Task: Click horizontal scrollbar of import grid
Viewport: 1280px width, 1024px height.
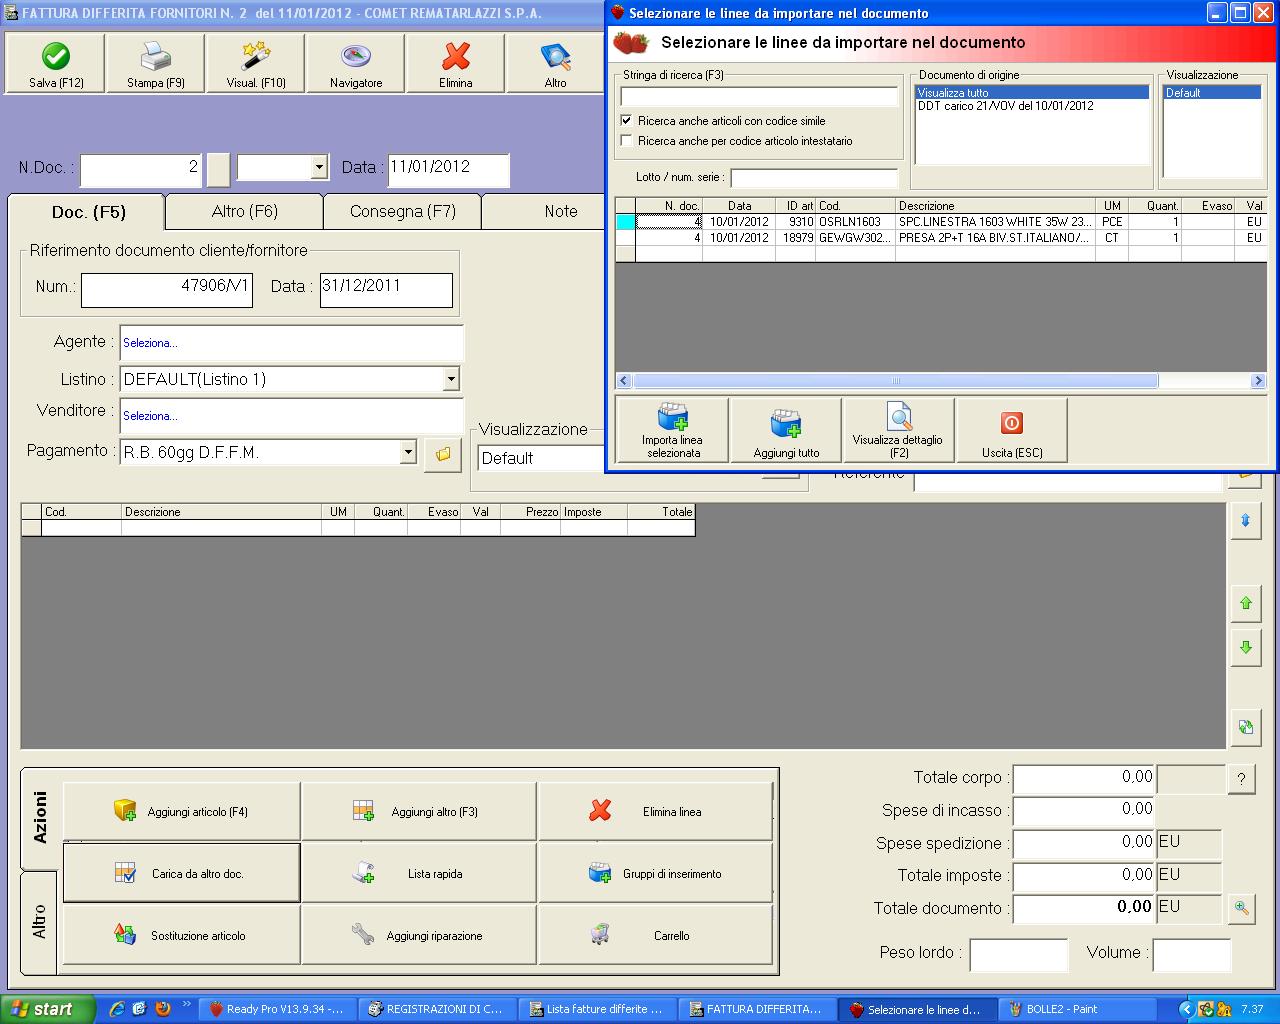Action: pos(940,381)
